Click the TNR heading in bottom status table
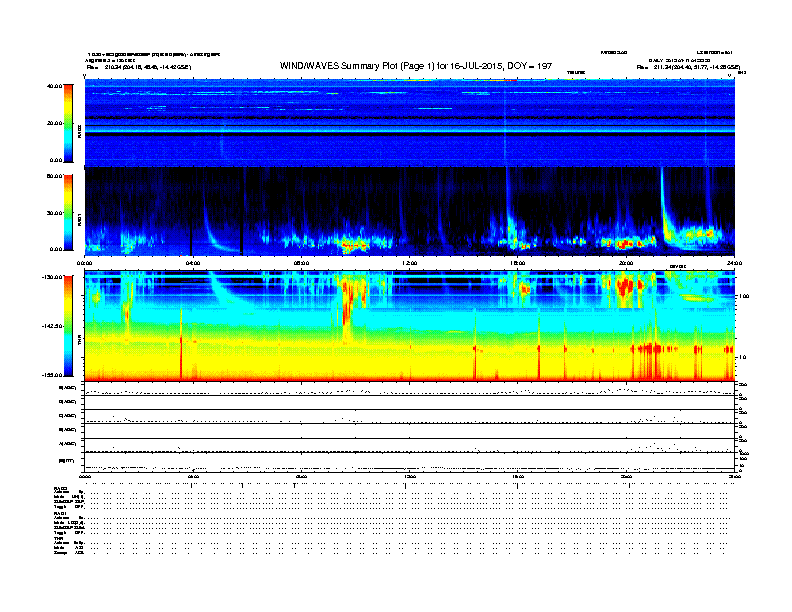Image resolution: width=792 pixels, height=612 pixels. pyautogui.click(x=58, y=538)
